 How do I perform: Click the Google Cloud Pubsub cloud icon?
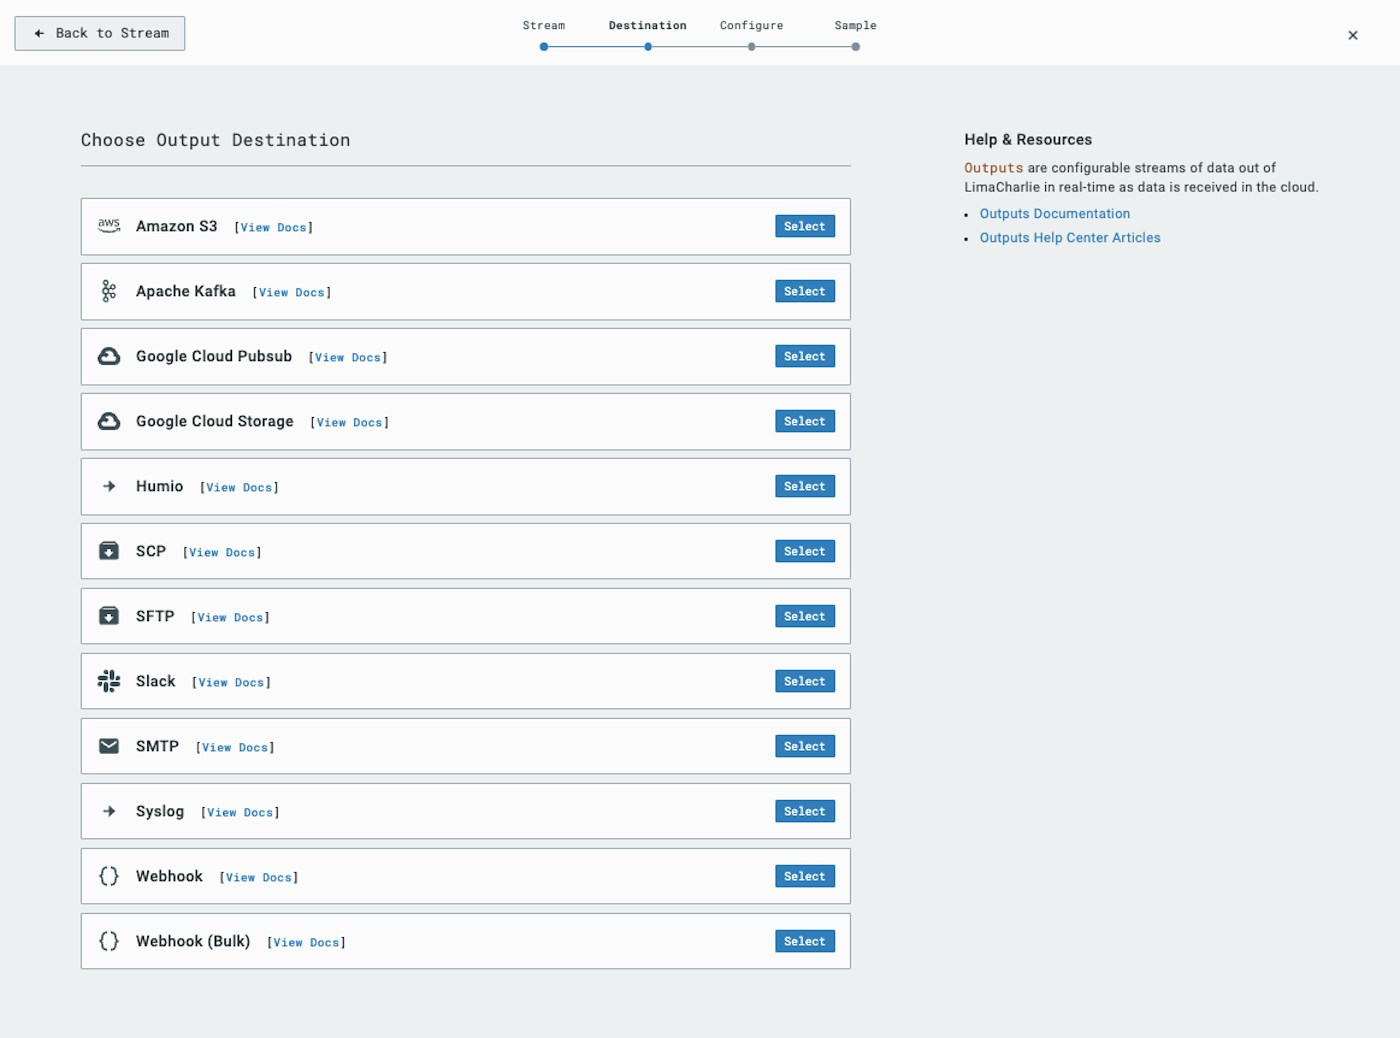click(x=109, y=356)
